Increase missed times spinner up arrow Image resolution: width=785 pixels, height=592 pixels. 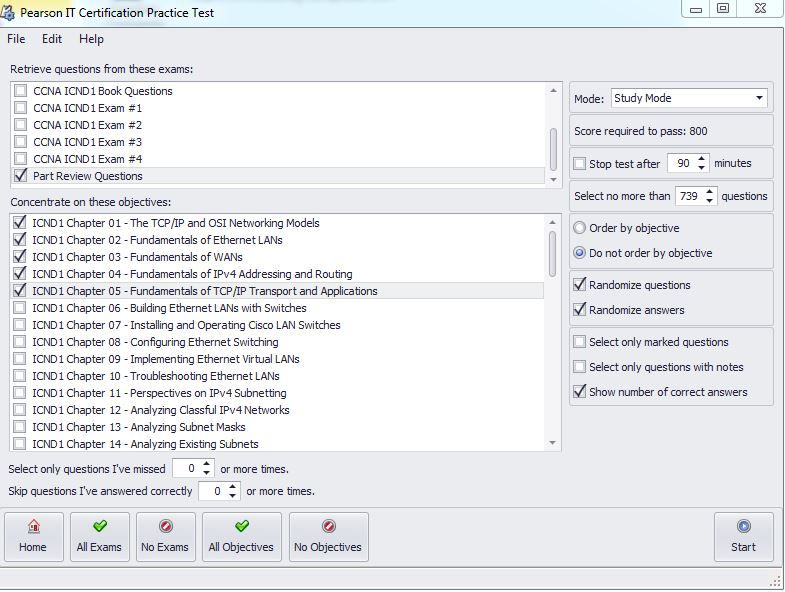(x=207, y=464)
